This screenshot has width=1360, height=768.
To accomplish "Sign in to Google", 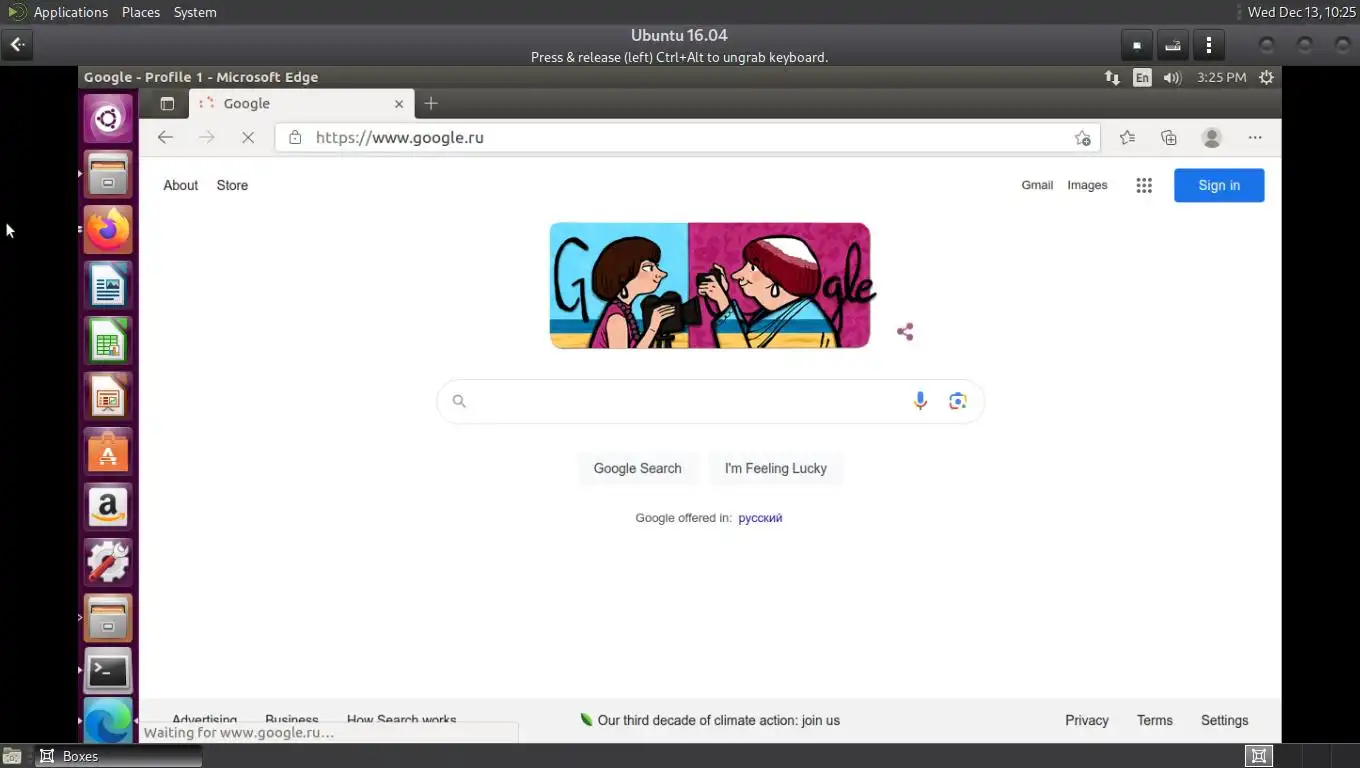I will pos(1219,185).
